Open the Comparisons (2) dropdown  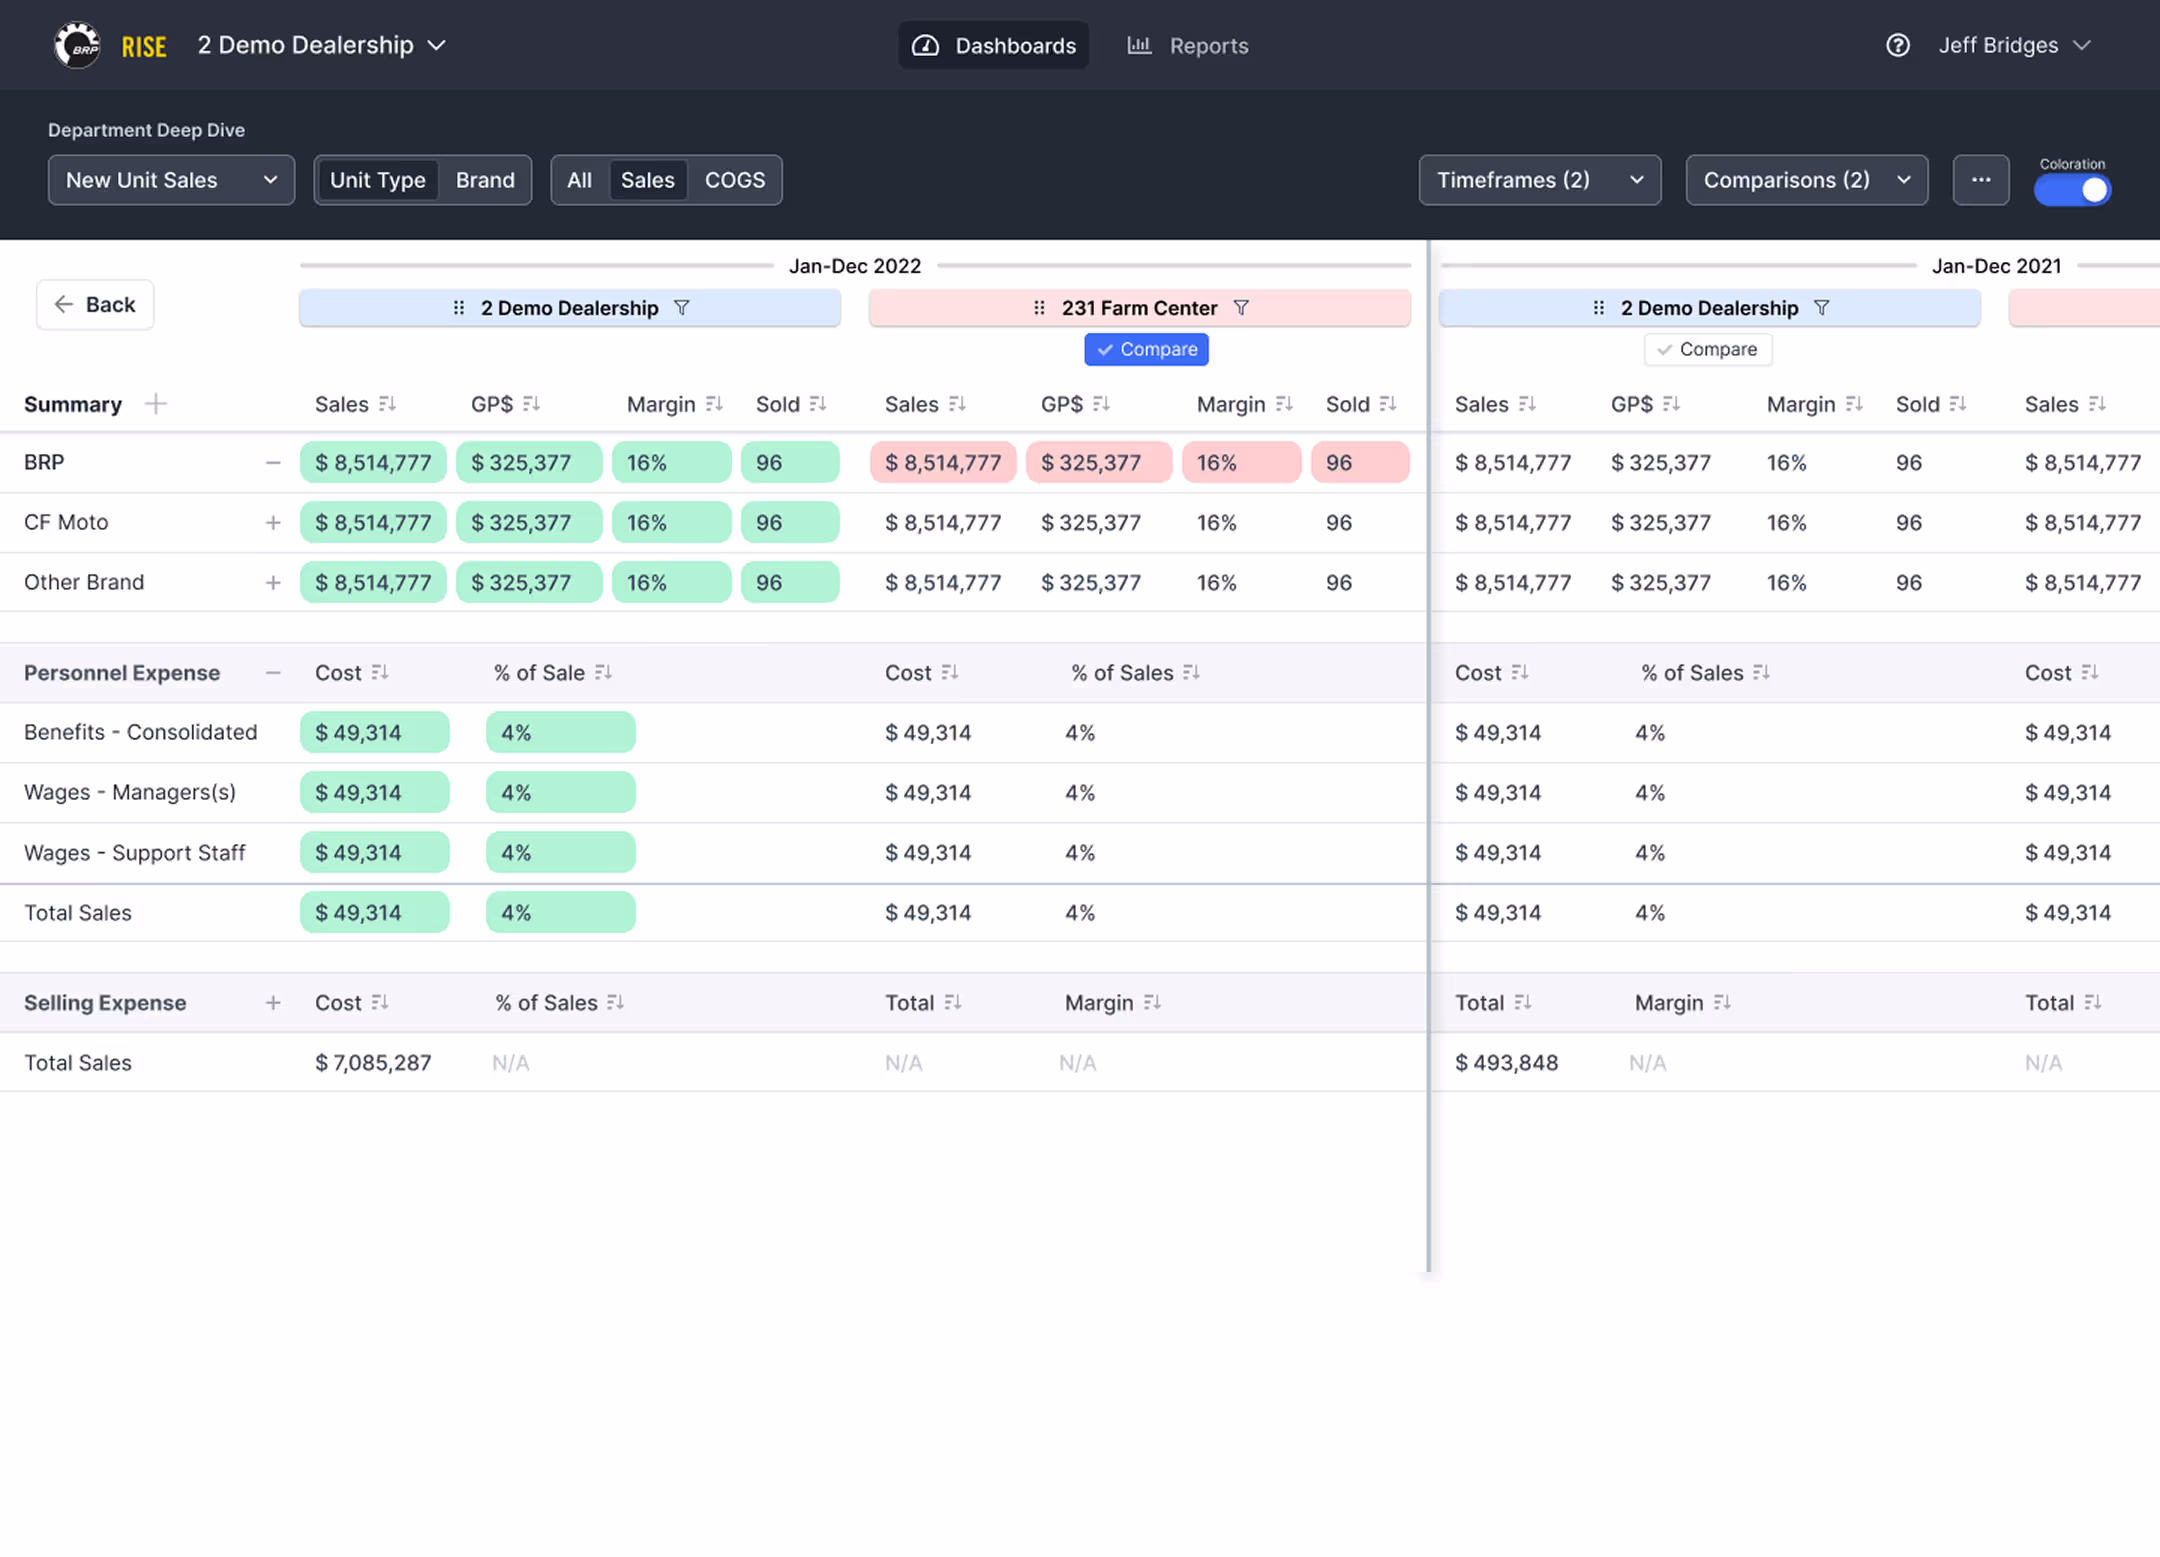pos(1806,180)
